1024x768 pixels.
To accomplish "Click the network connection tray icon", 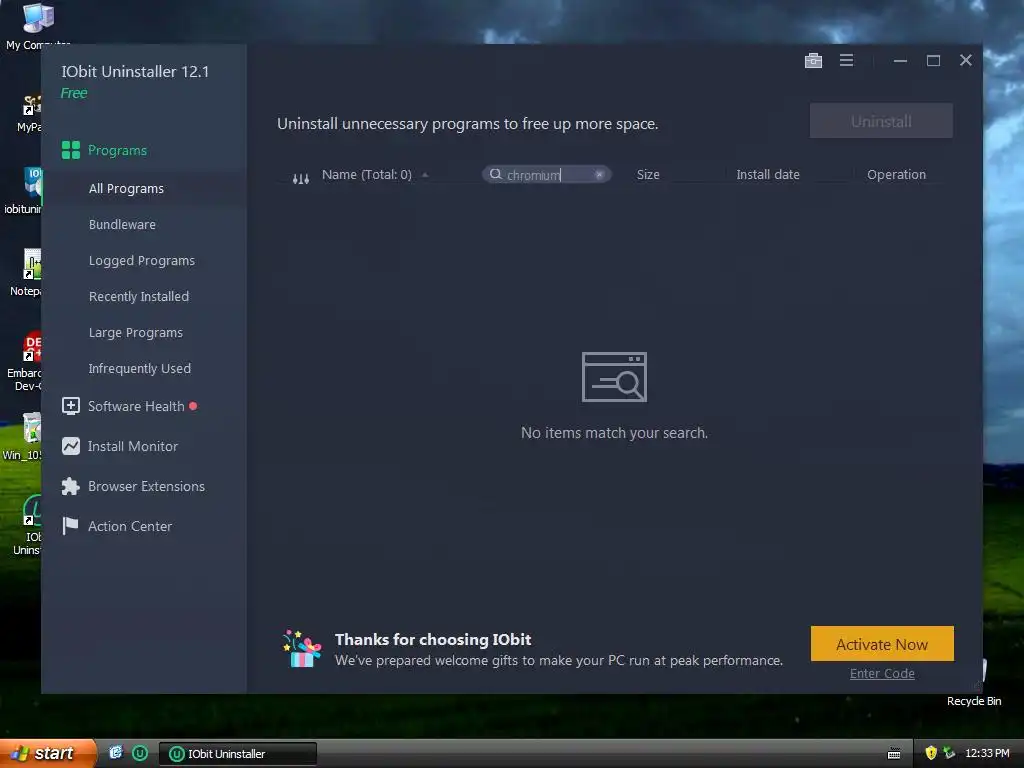I will 949,753.
